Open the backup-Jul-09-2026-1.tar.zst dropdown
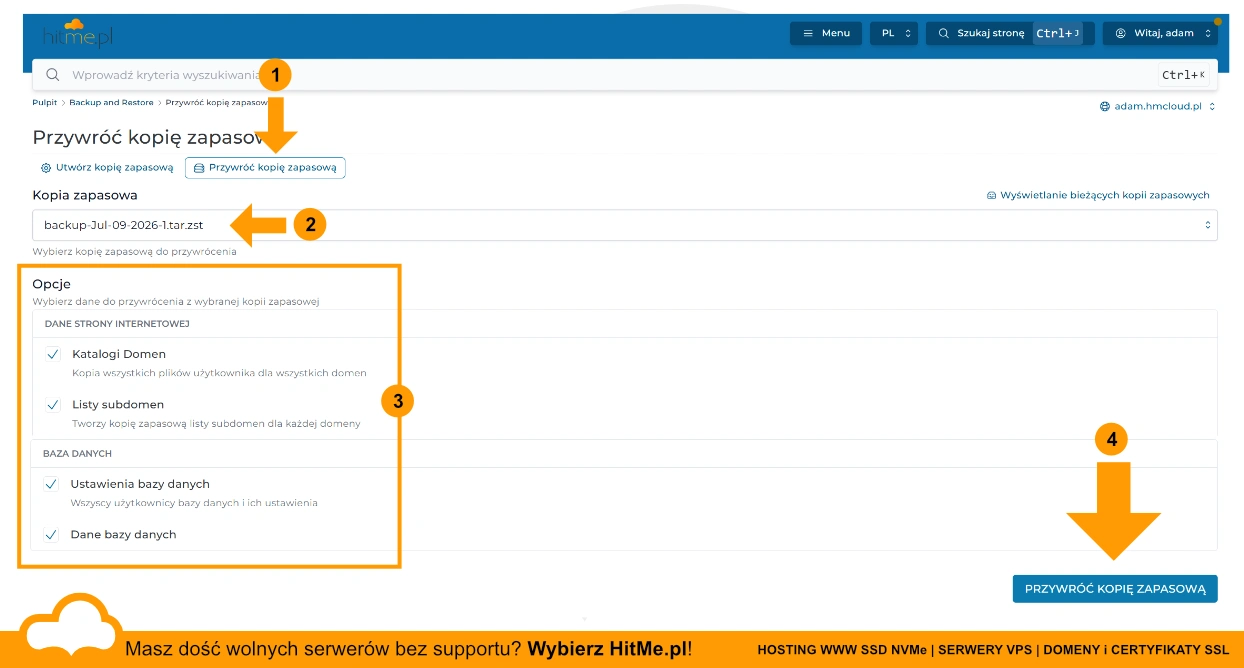The image size is (1244, 668). click(x=625, y=225)
